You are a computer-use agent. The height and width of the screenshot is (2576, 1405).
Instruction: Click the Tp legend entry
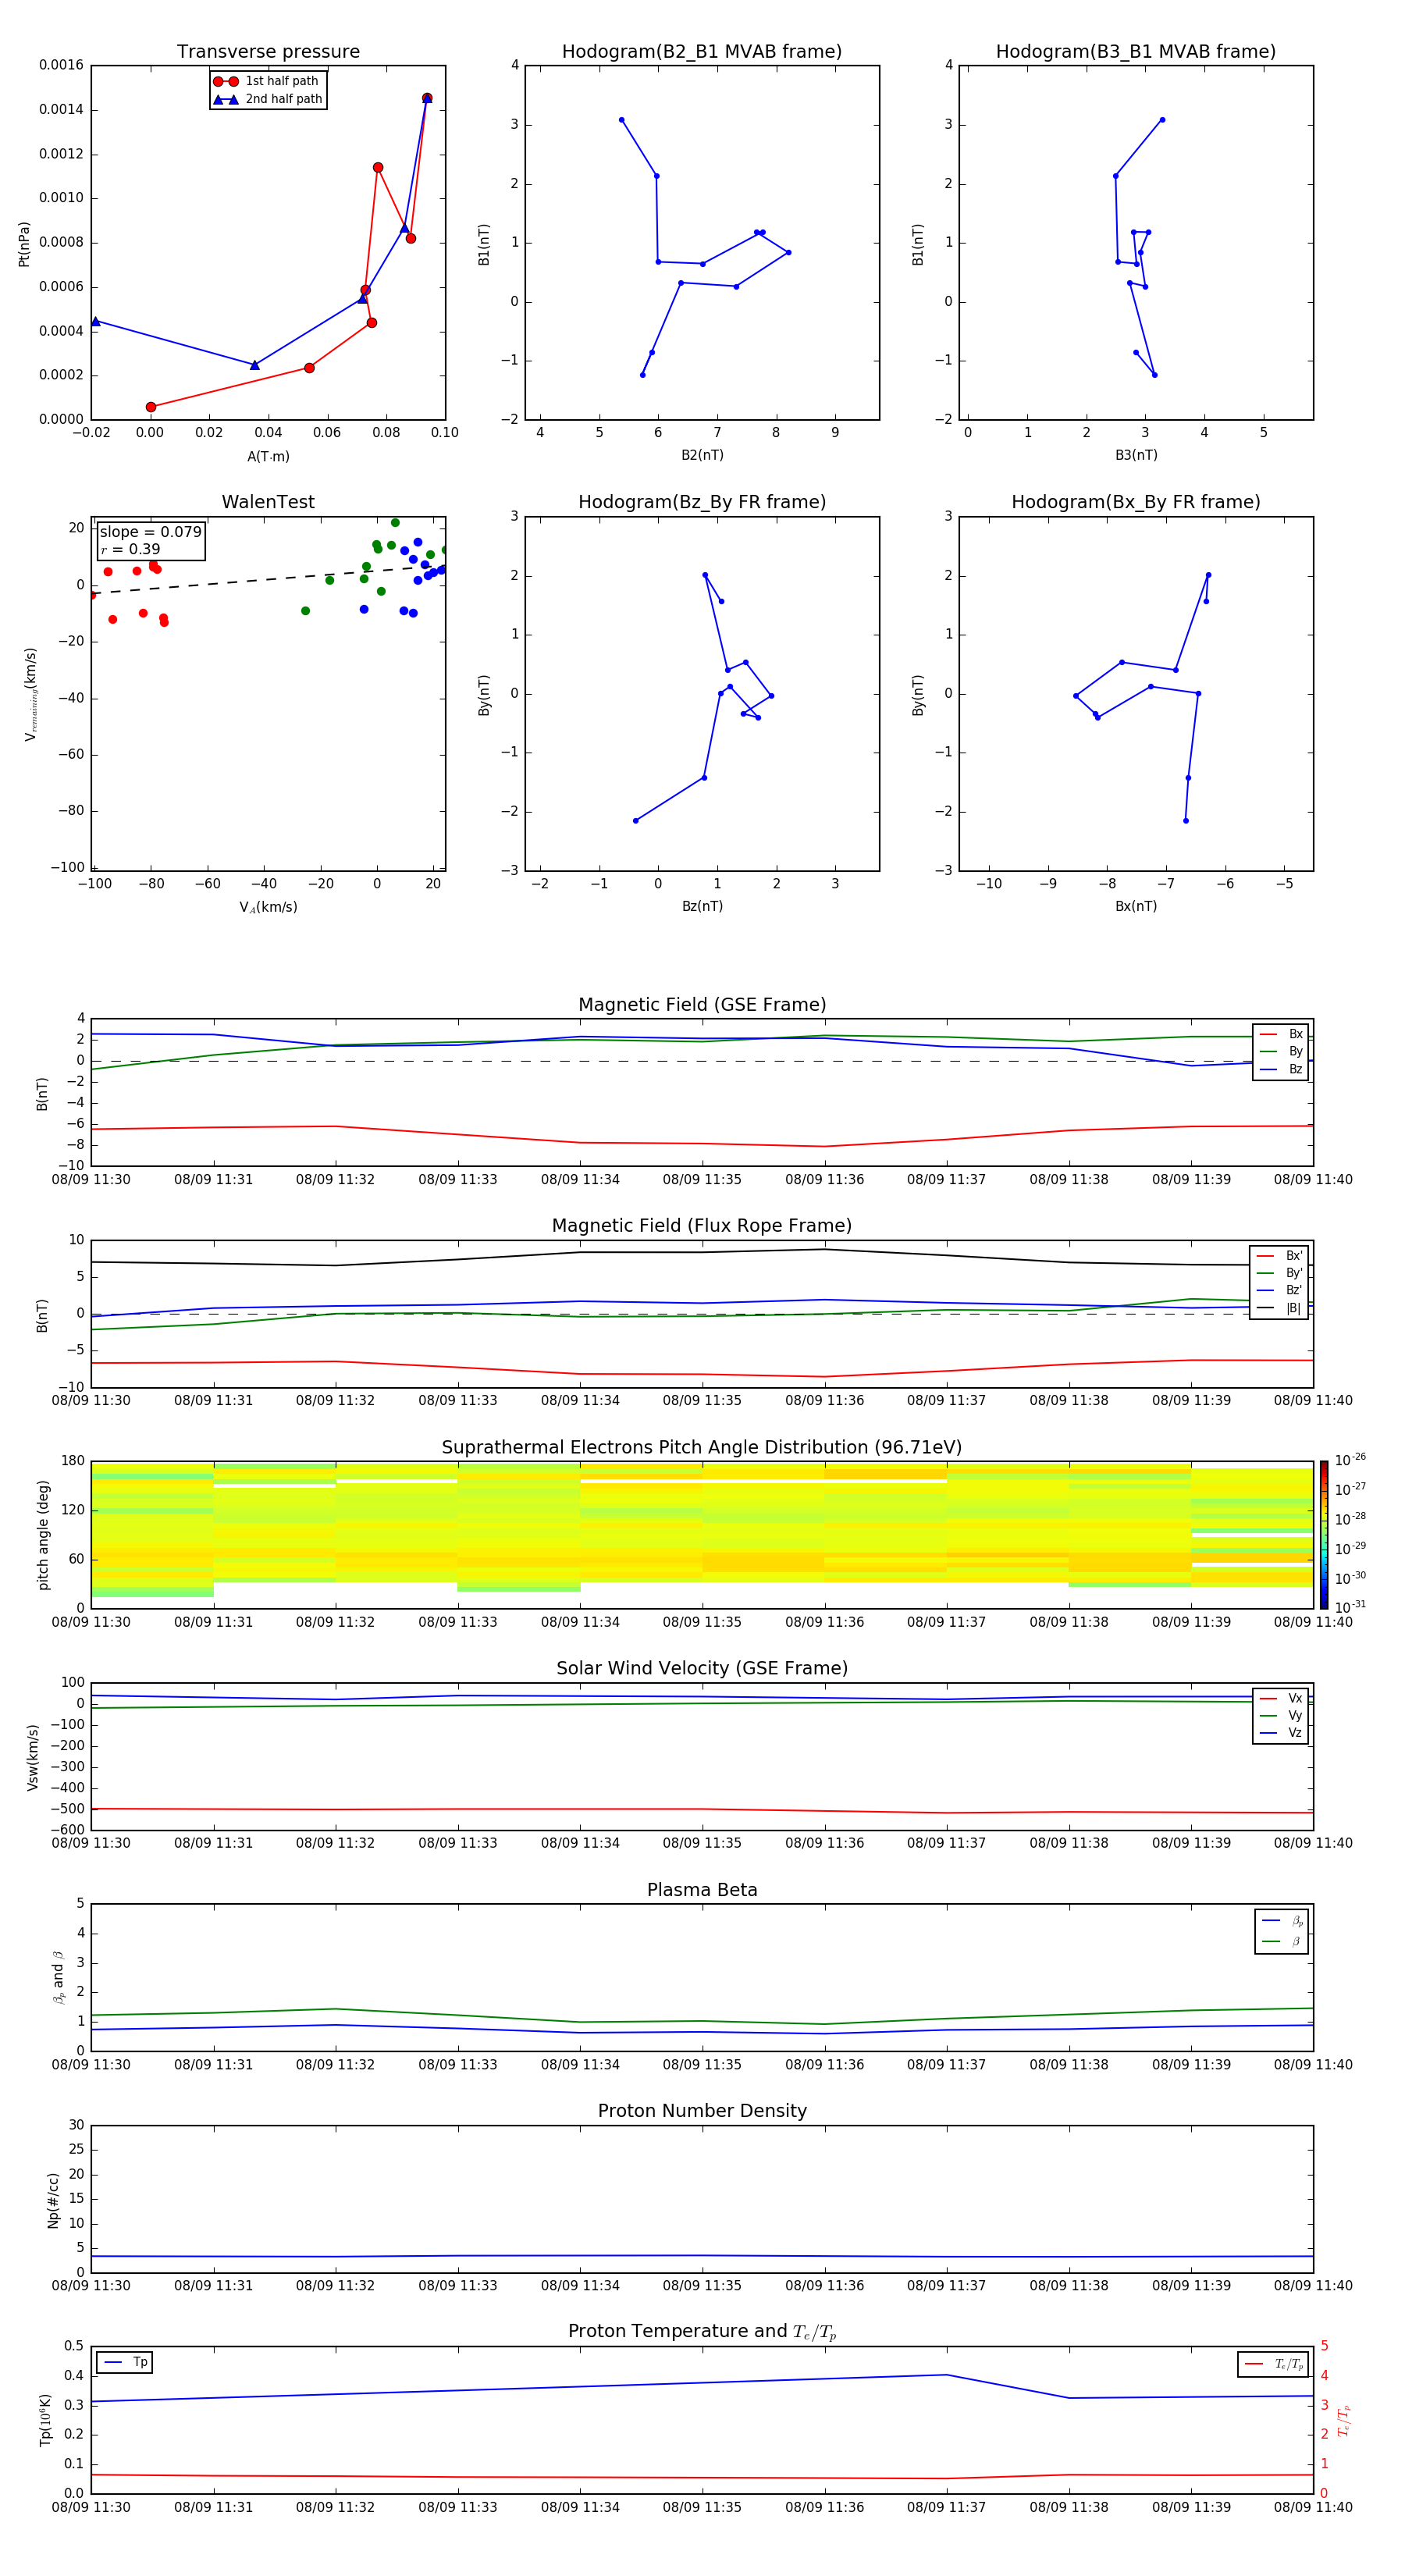click(125, 2362)
